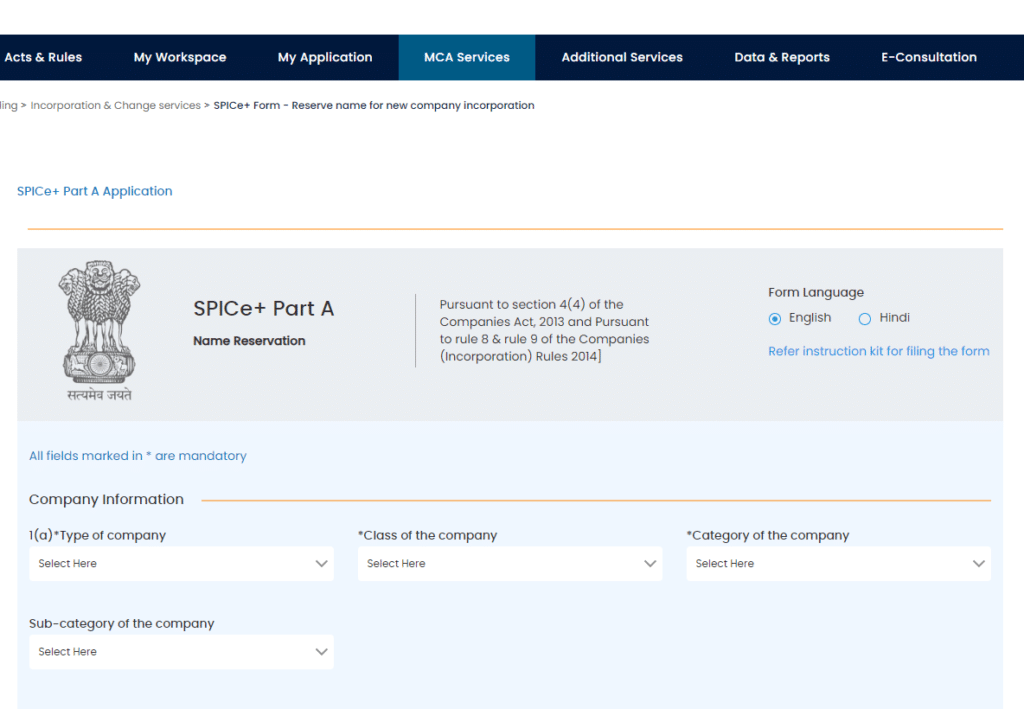This screenshot has width=1024, height=709.
Task: Click the Form Language label
Action: point(816,292)
